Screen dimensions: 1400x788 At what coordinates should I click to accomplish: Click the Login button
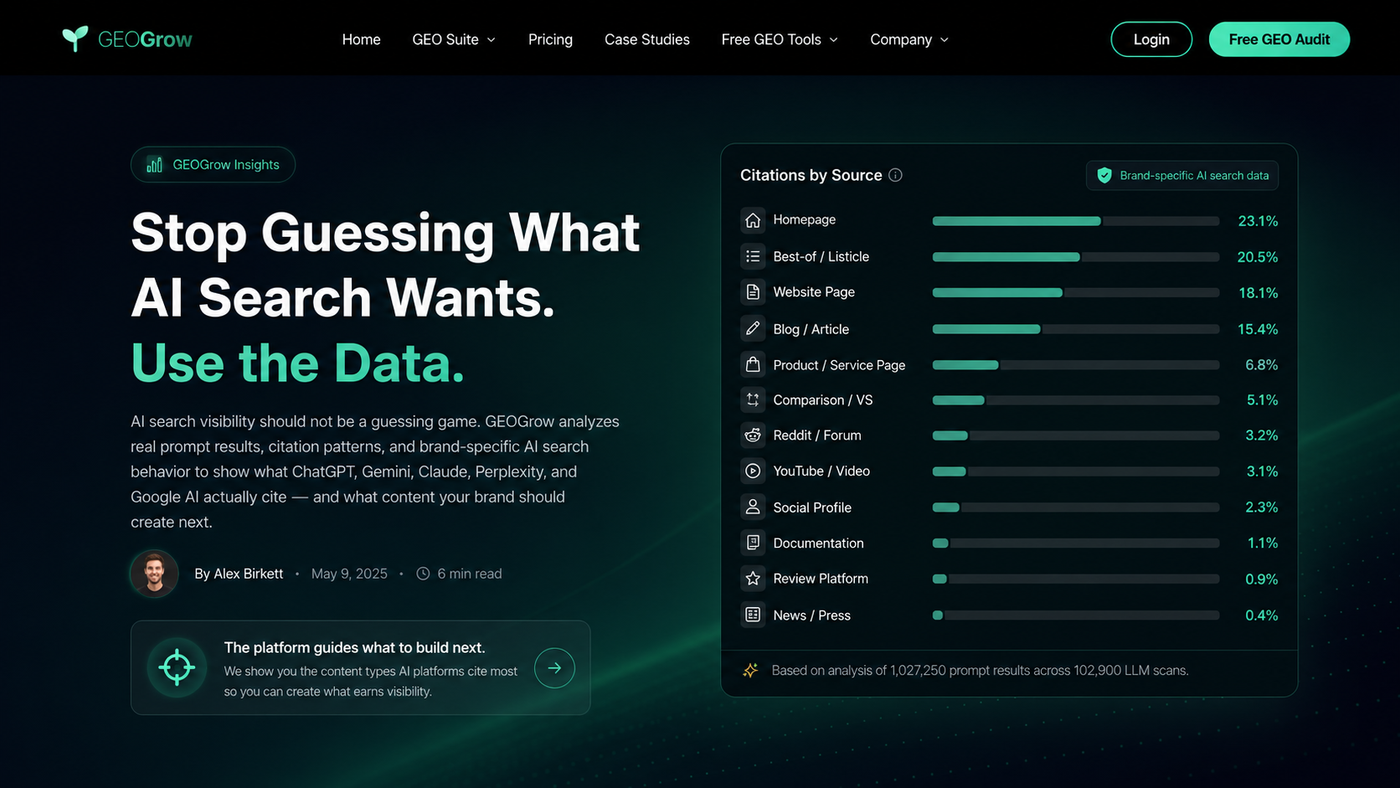1152,39
